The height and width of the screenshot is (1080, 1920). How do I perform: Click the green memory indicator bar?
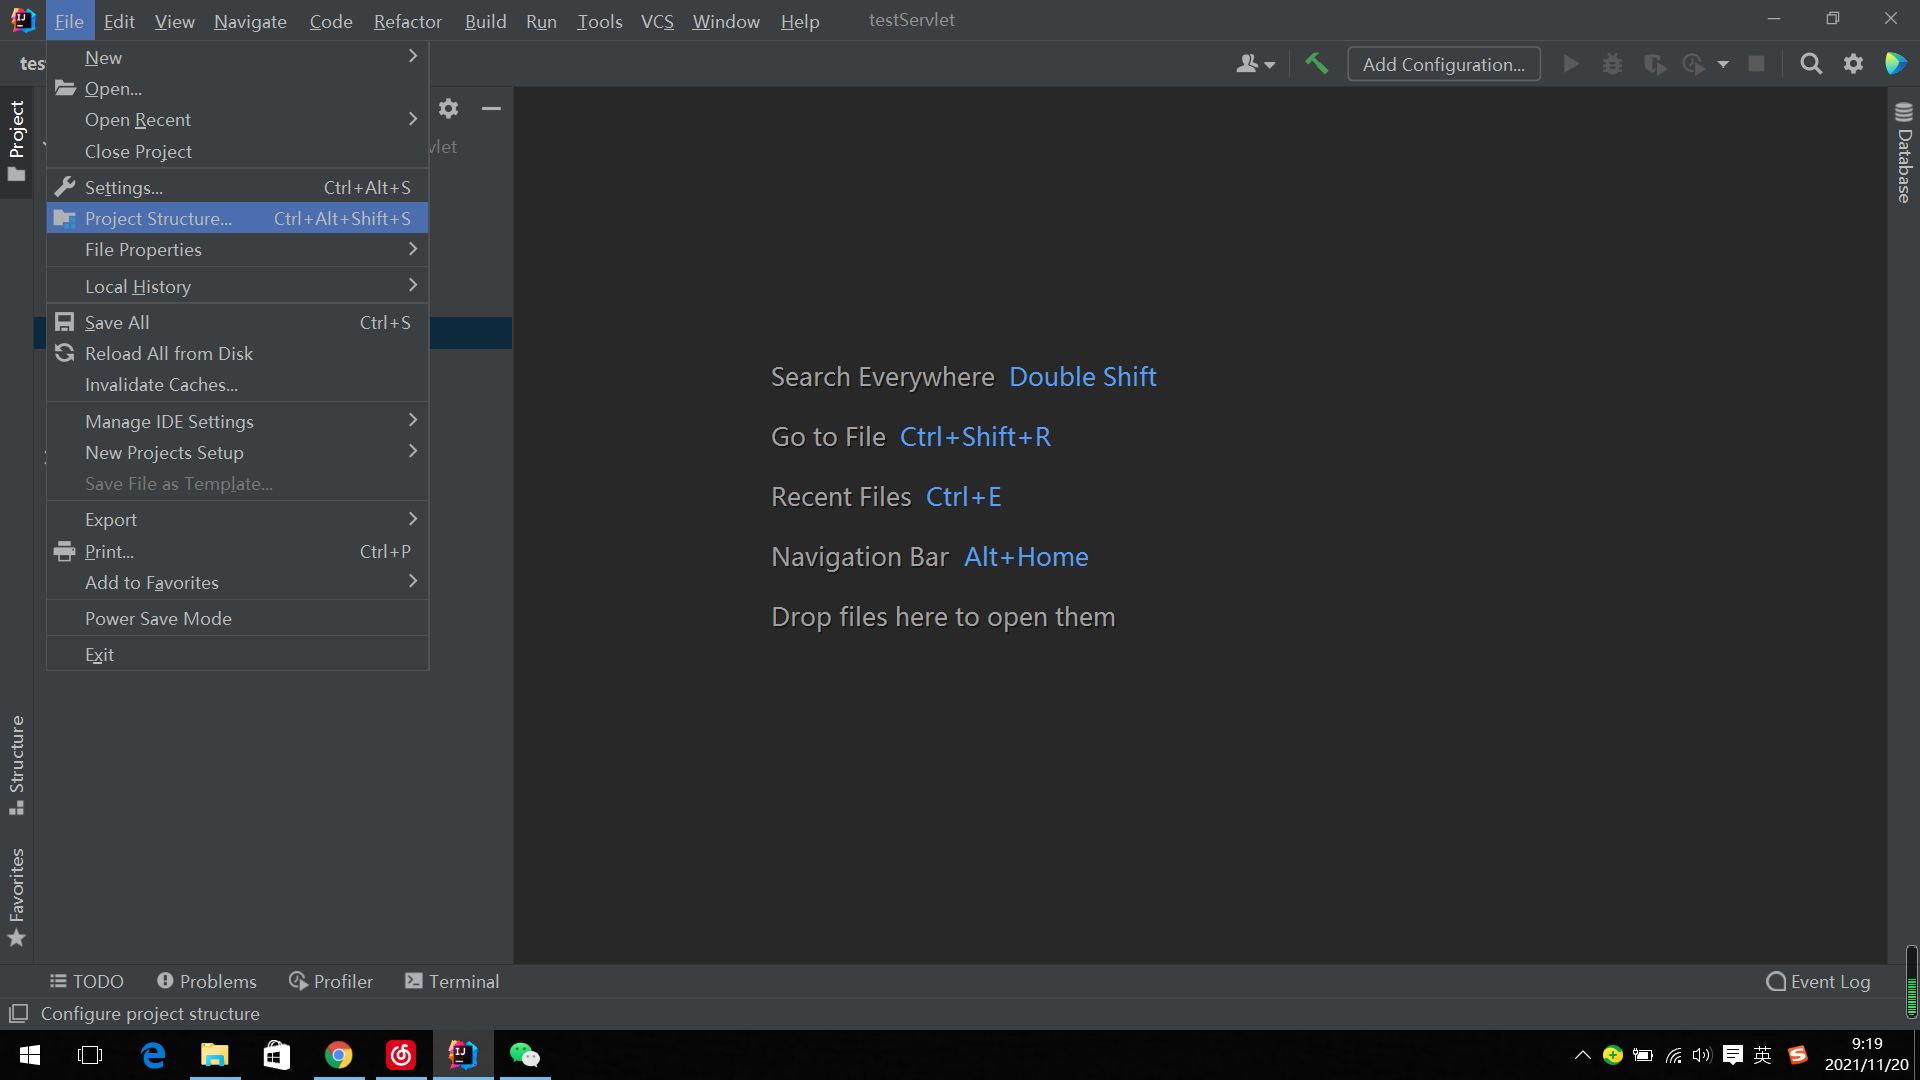coord(1911,982)
